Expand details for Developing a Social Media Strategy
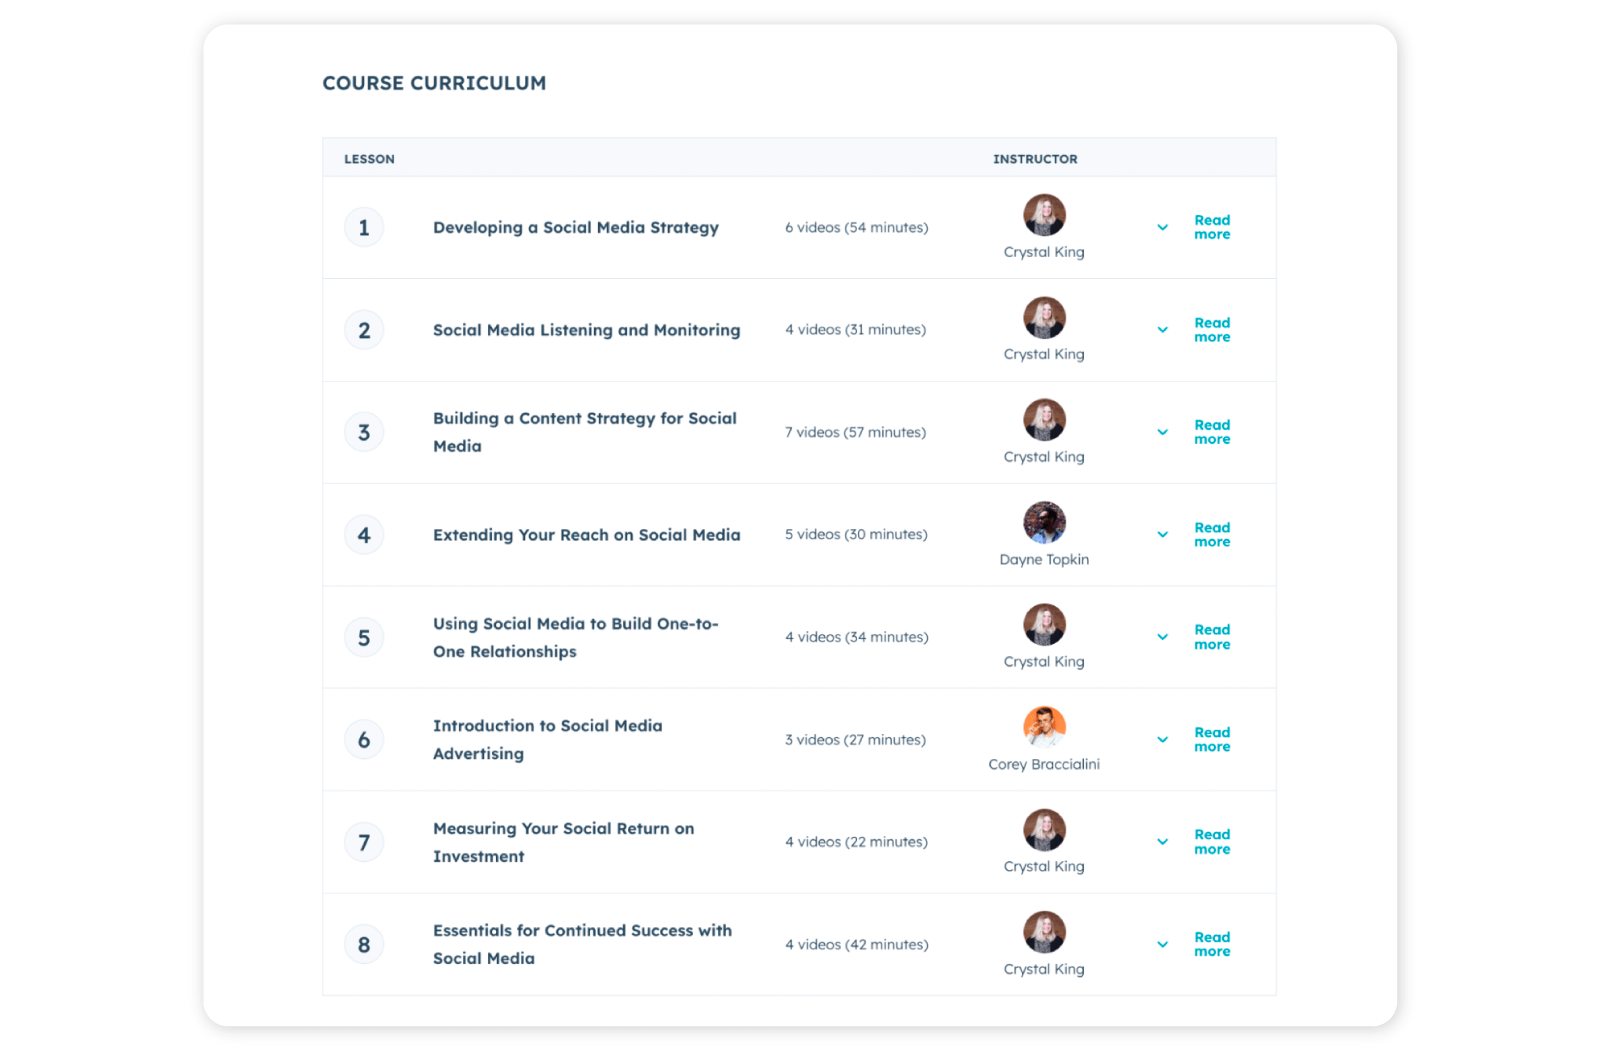 tap(1162, 227)
